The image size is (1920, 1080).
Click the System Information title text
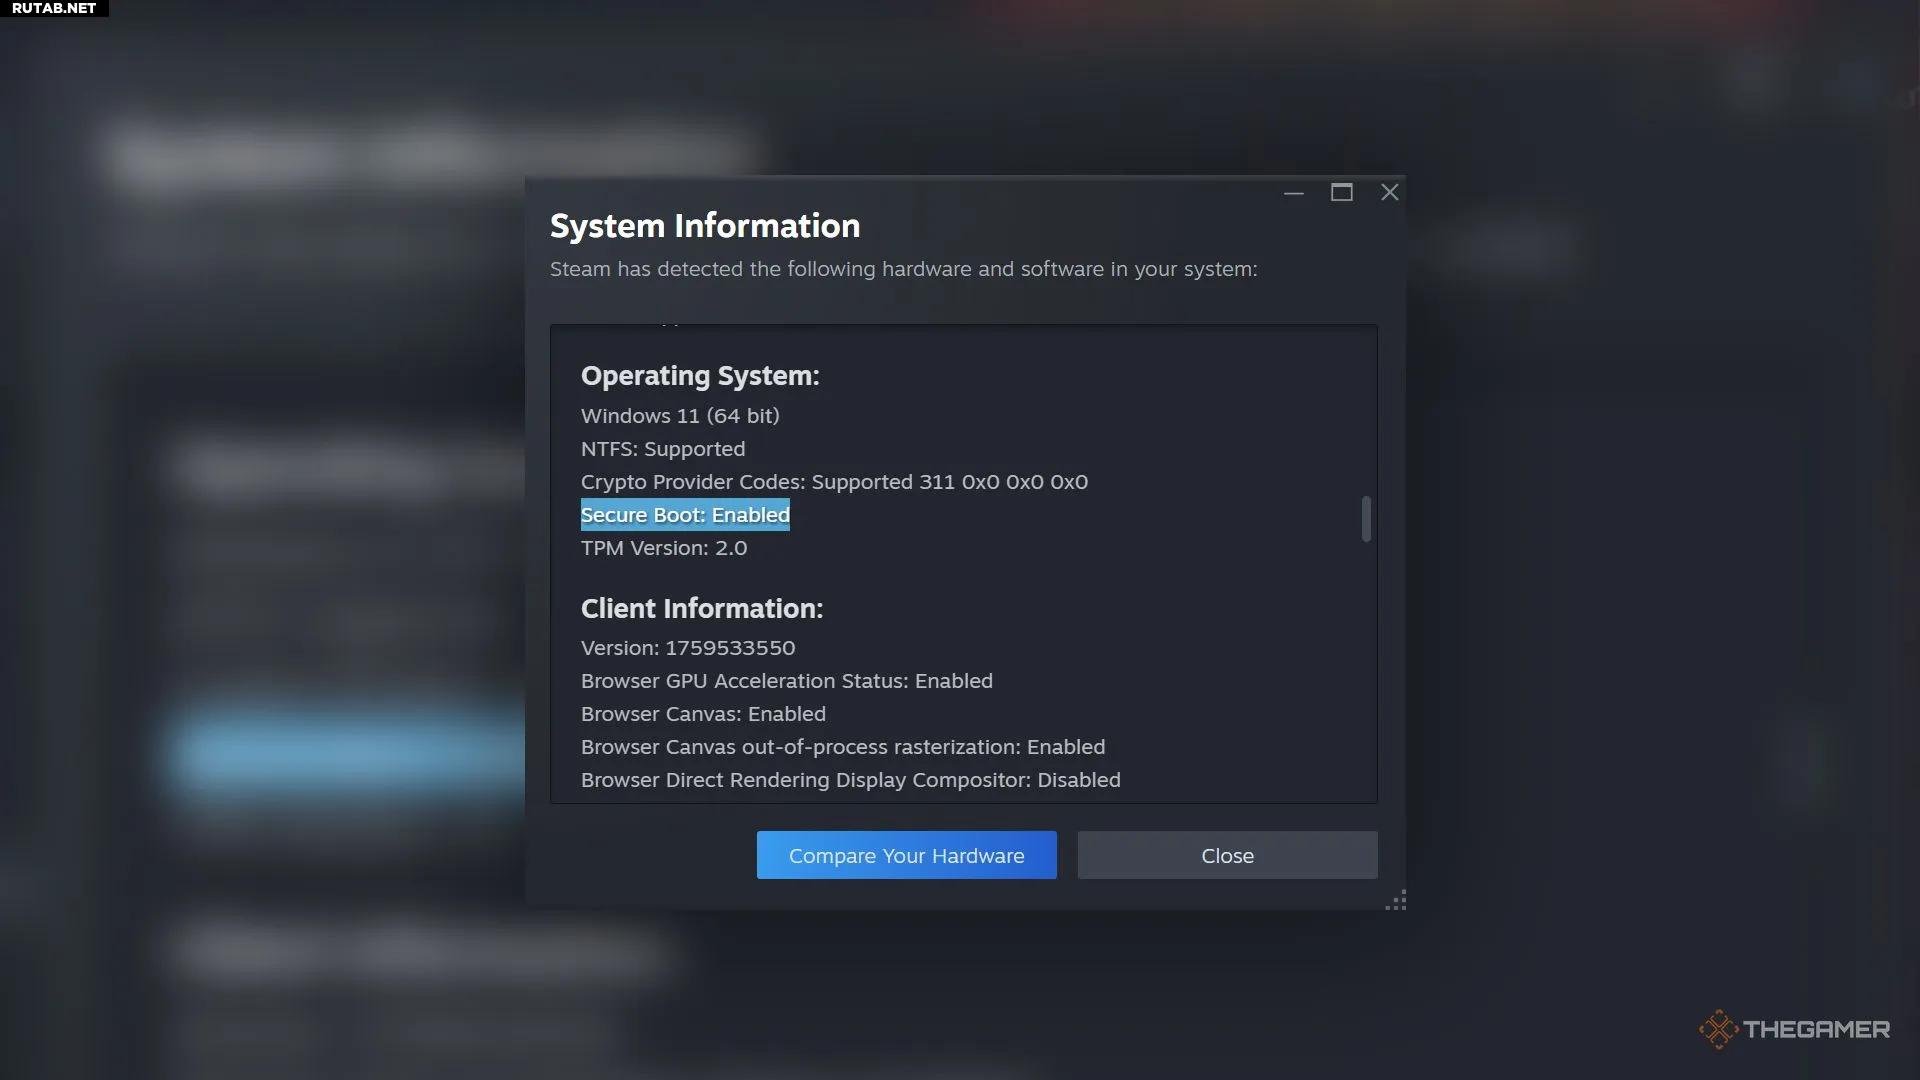pyautogui.click(x=705, y=226)
